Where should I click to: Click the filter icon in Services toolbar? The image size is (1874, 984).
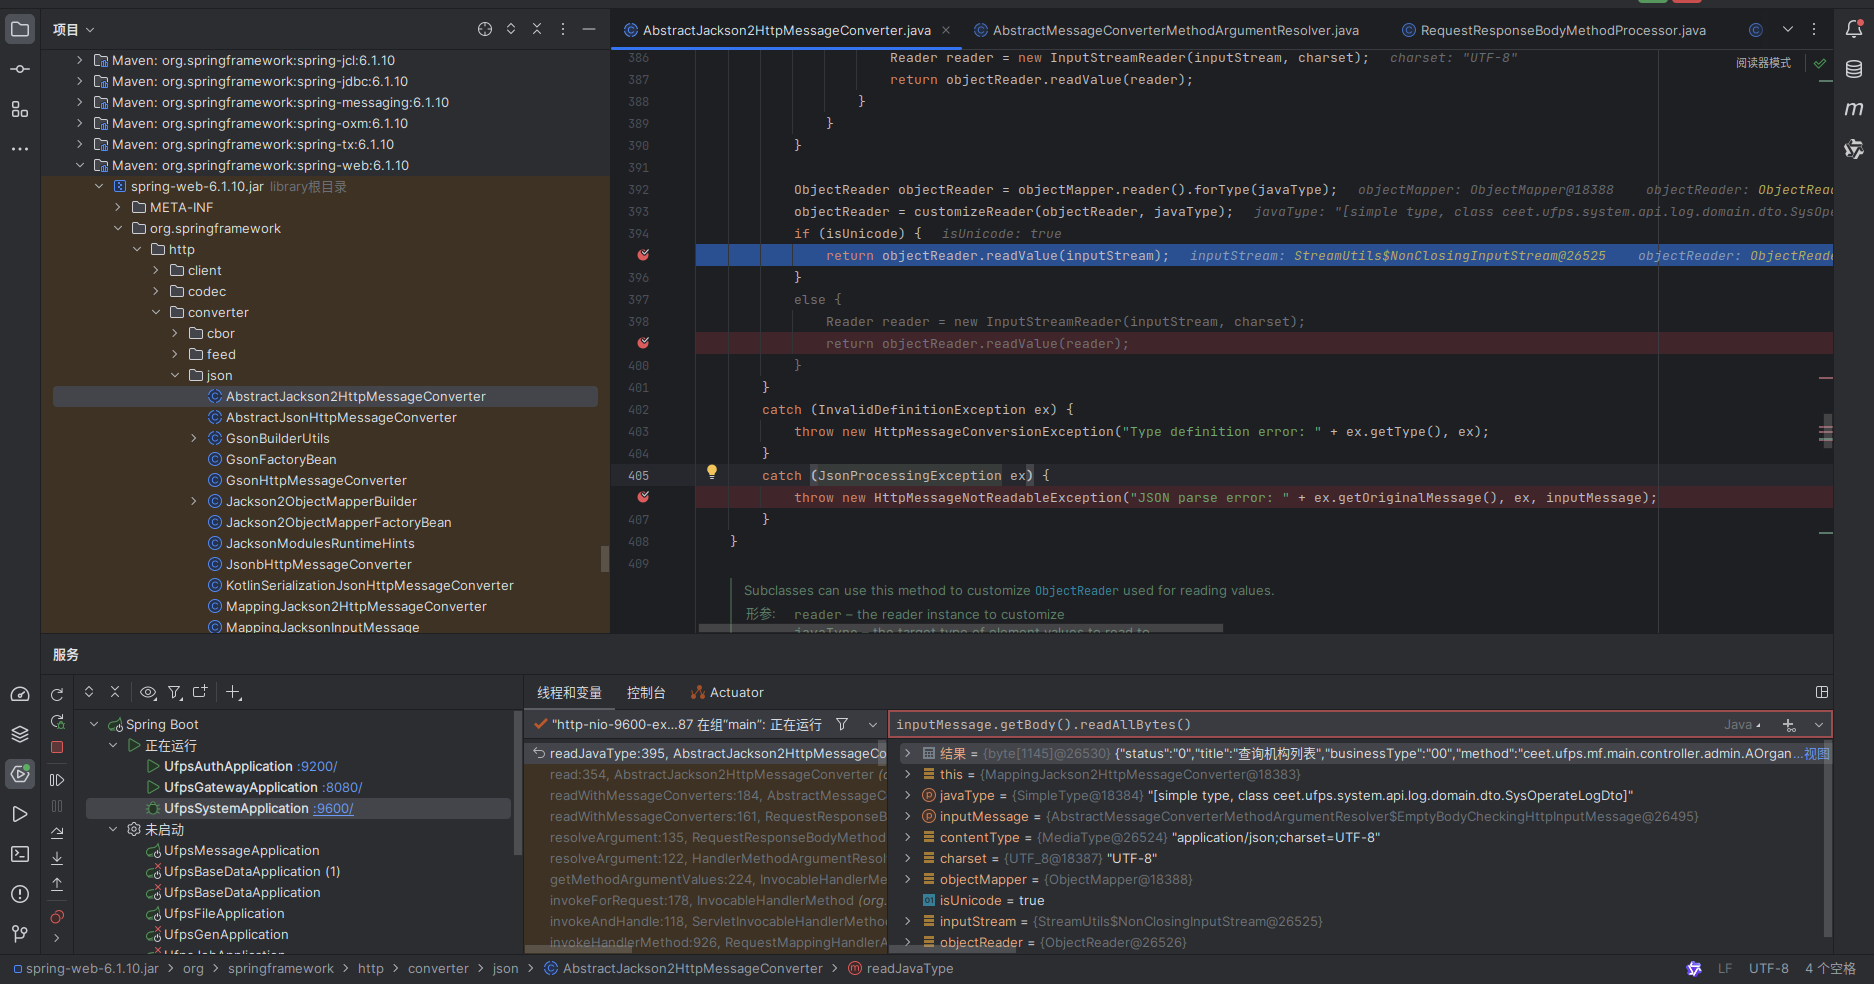[x=175, y=692]
